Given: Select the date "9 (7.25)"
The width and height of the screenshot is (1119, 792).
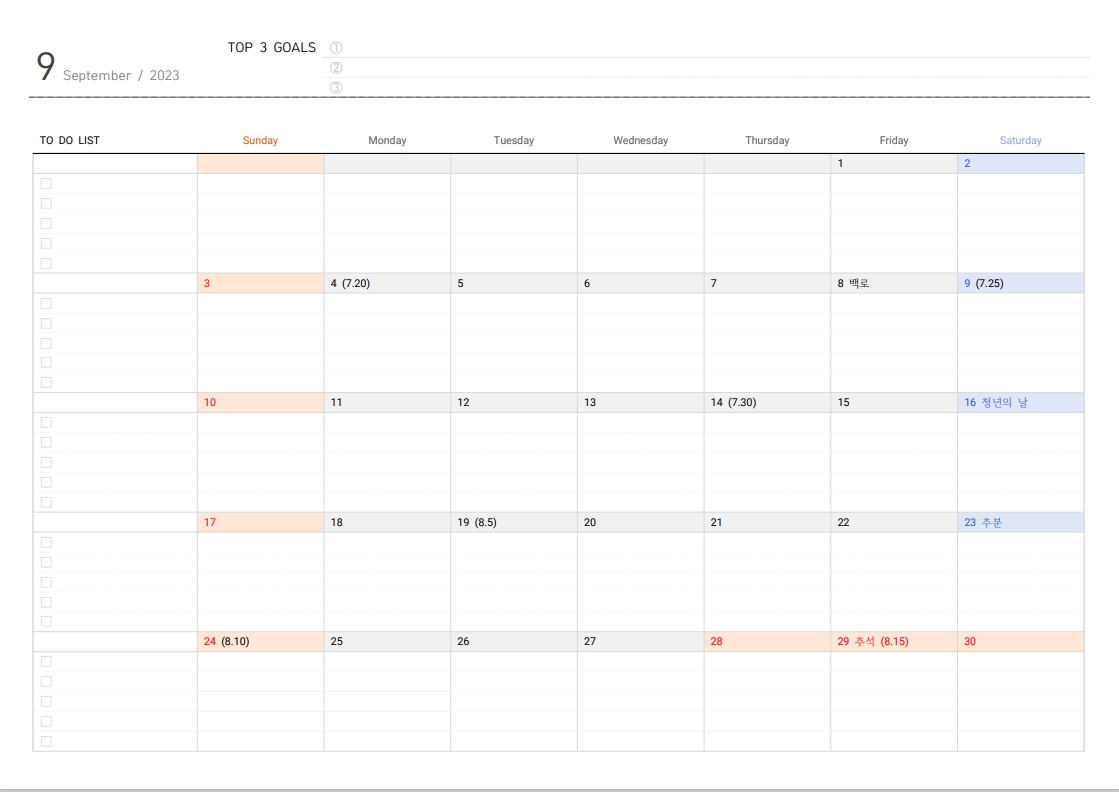Looking at the screenshot, I should pyautogui.click(x=1021, y=283).
